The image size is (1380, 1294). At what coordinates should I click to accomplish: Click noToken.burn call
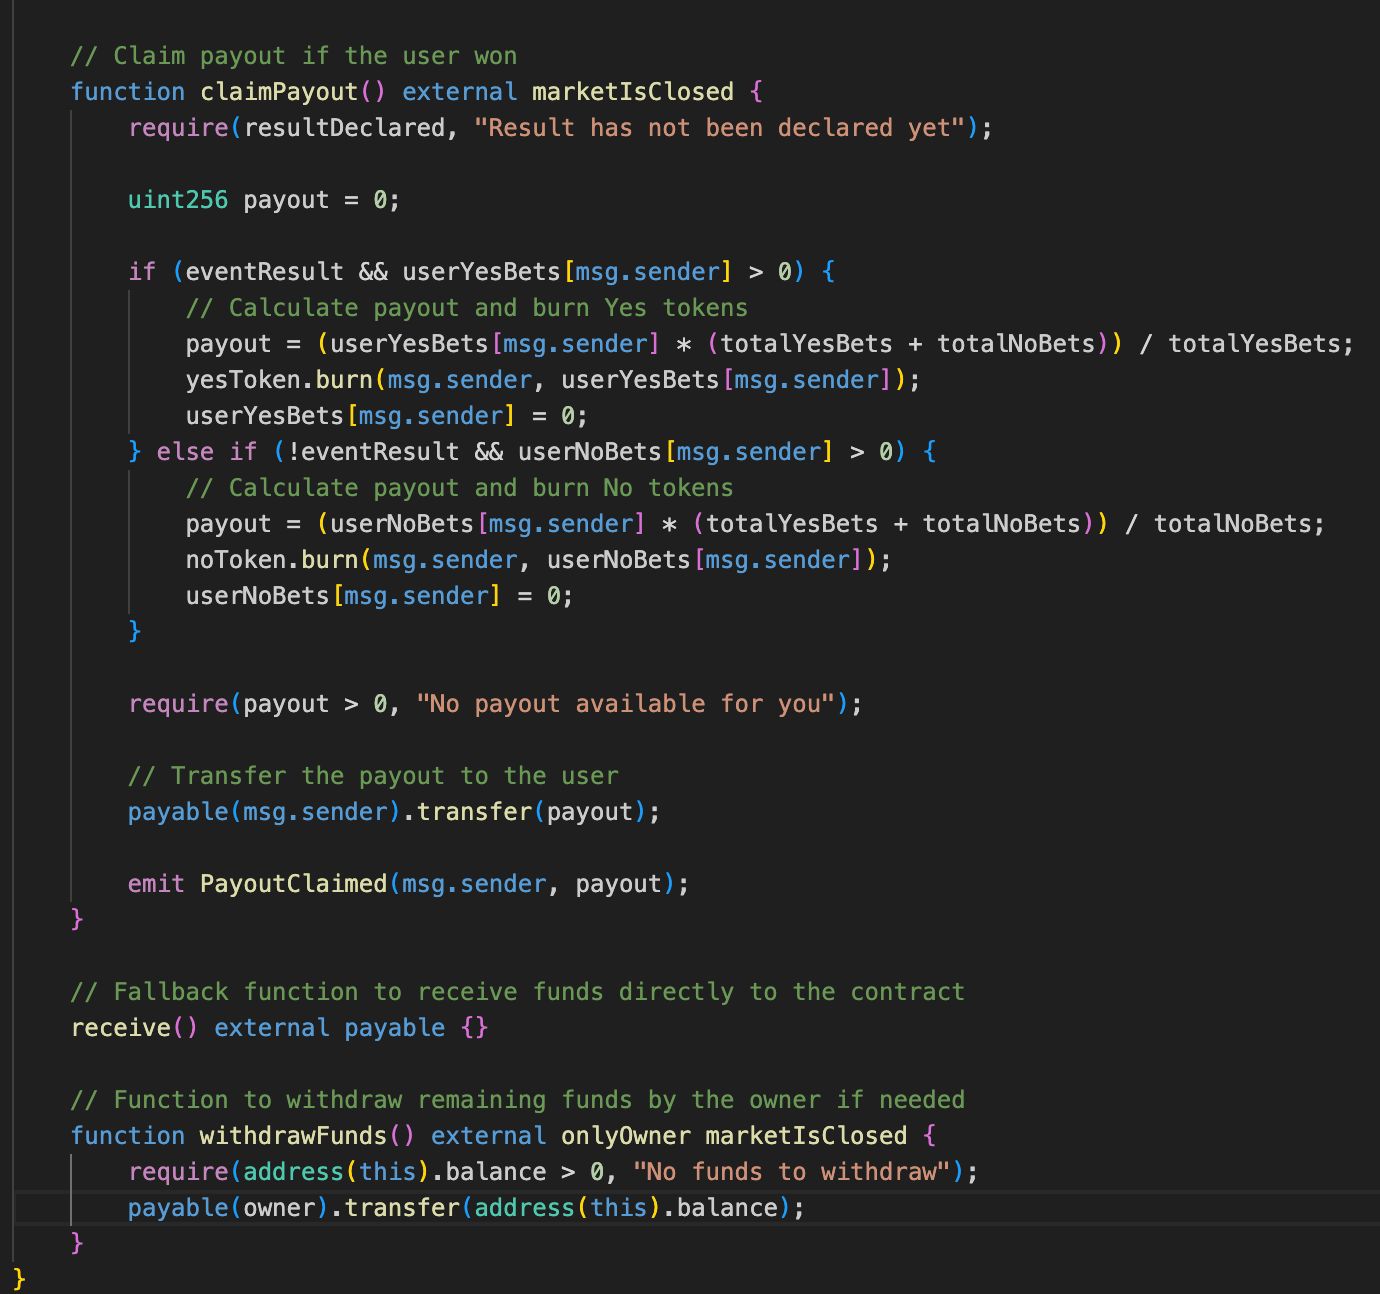click(x=272, y=560)
